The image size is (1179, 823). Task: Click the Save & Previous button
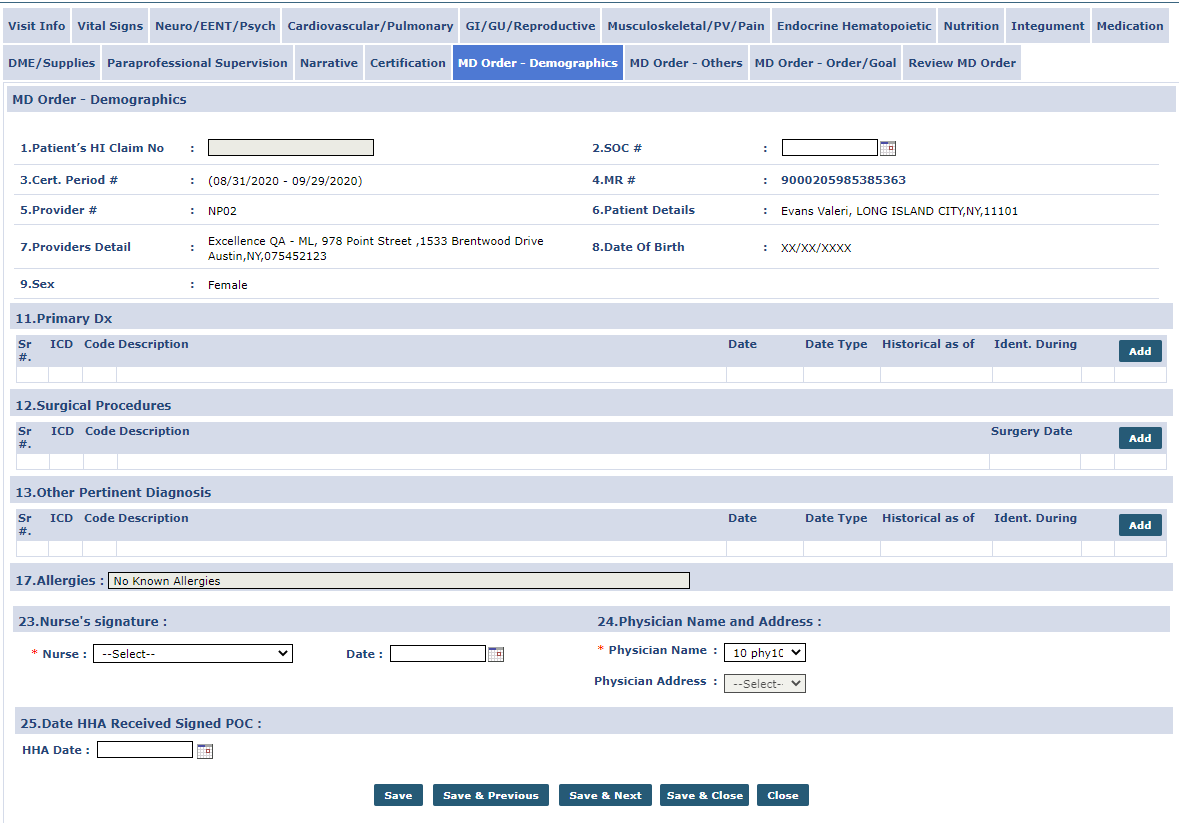tap(490, 795)
